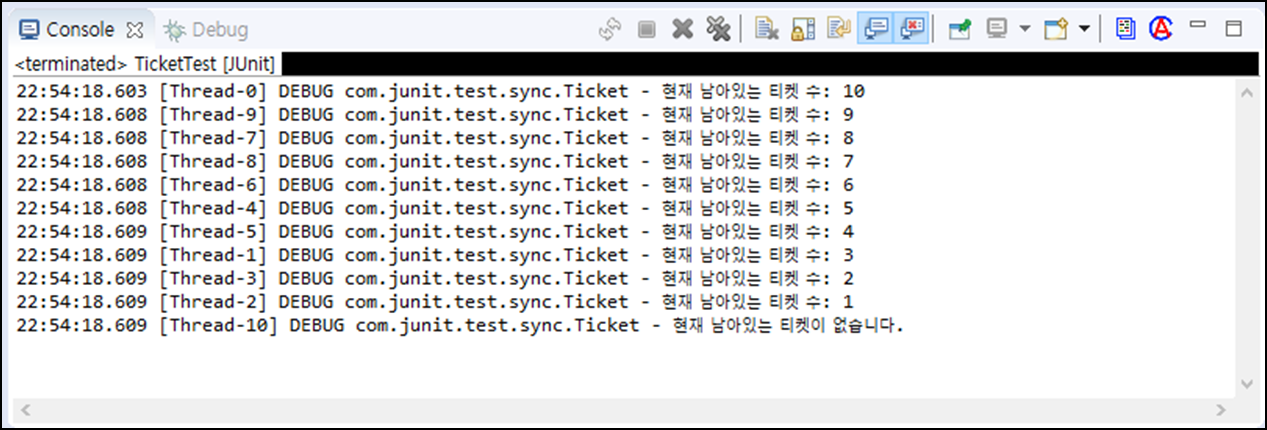The height and width of the screenshot is (430, 1267).
Task: Click the Open Console icon
Action: point(1057,30)
